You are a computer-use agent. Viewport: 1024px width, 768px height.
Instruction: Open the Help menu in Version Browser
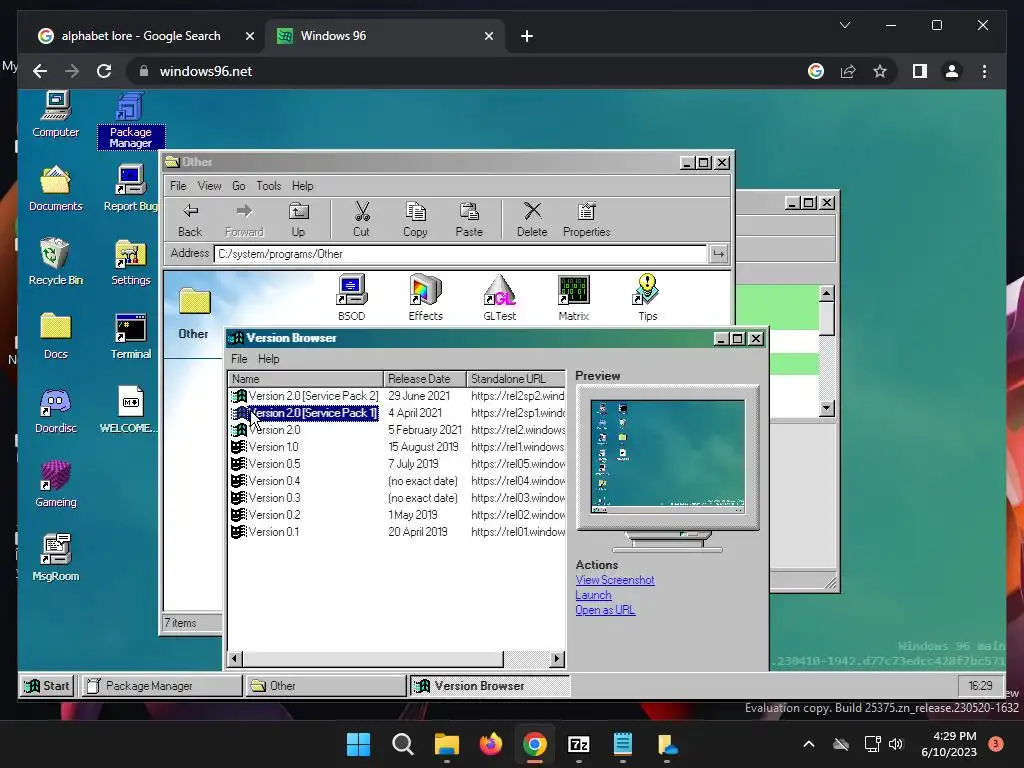[268, 359]
